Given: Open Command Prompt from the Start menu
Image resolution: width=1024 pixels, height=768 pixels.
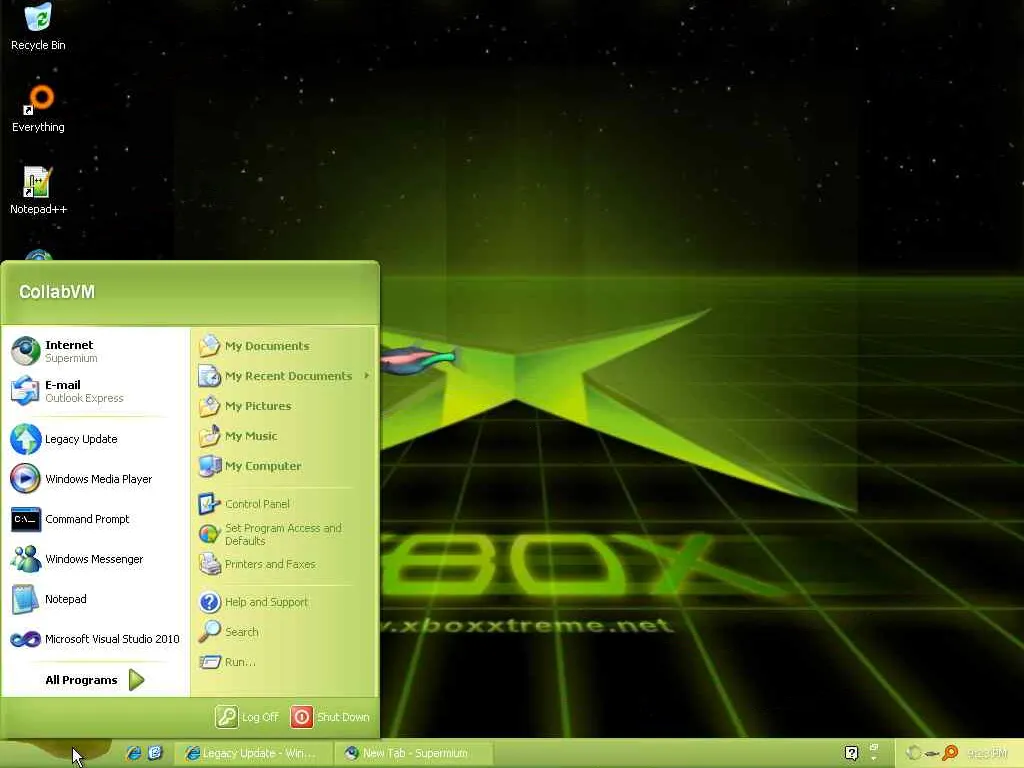Looking at the screenshot, I should point(95,519).
